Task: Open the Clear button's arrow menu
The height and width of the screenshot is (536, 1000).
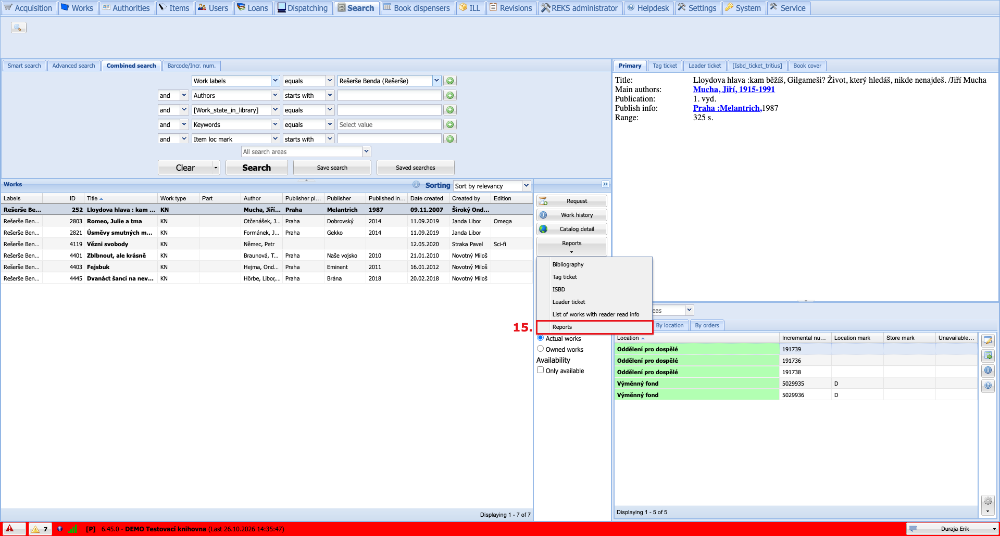Action: click(x=216, y=168)
